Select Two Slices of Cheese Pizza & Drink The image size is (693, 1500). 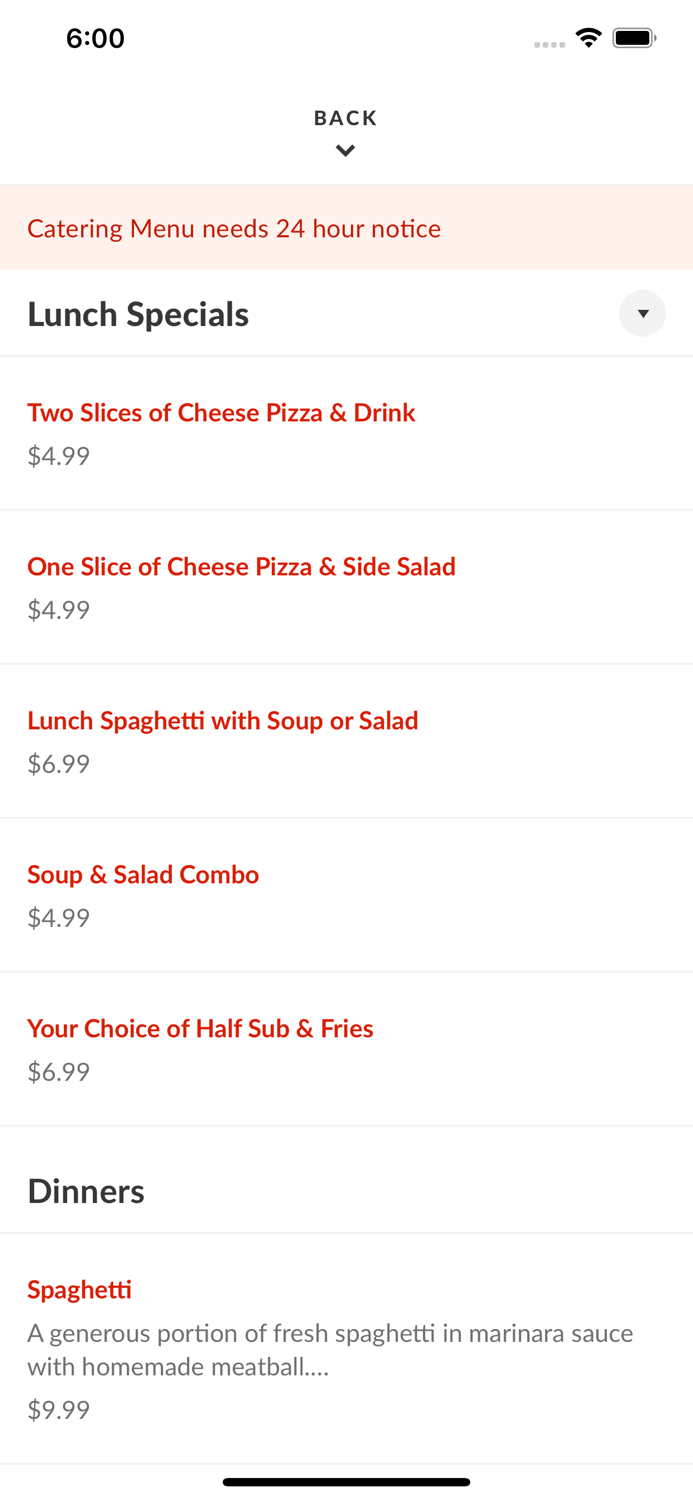pyautogui.click(x=221, y=412)
